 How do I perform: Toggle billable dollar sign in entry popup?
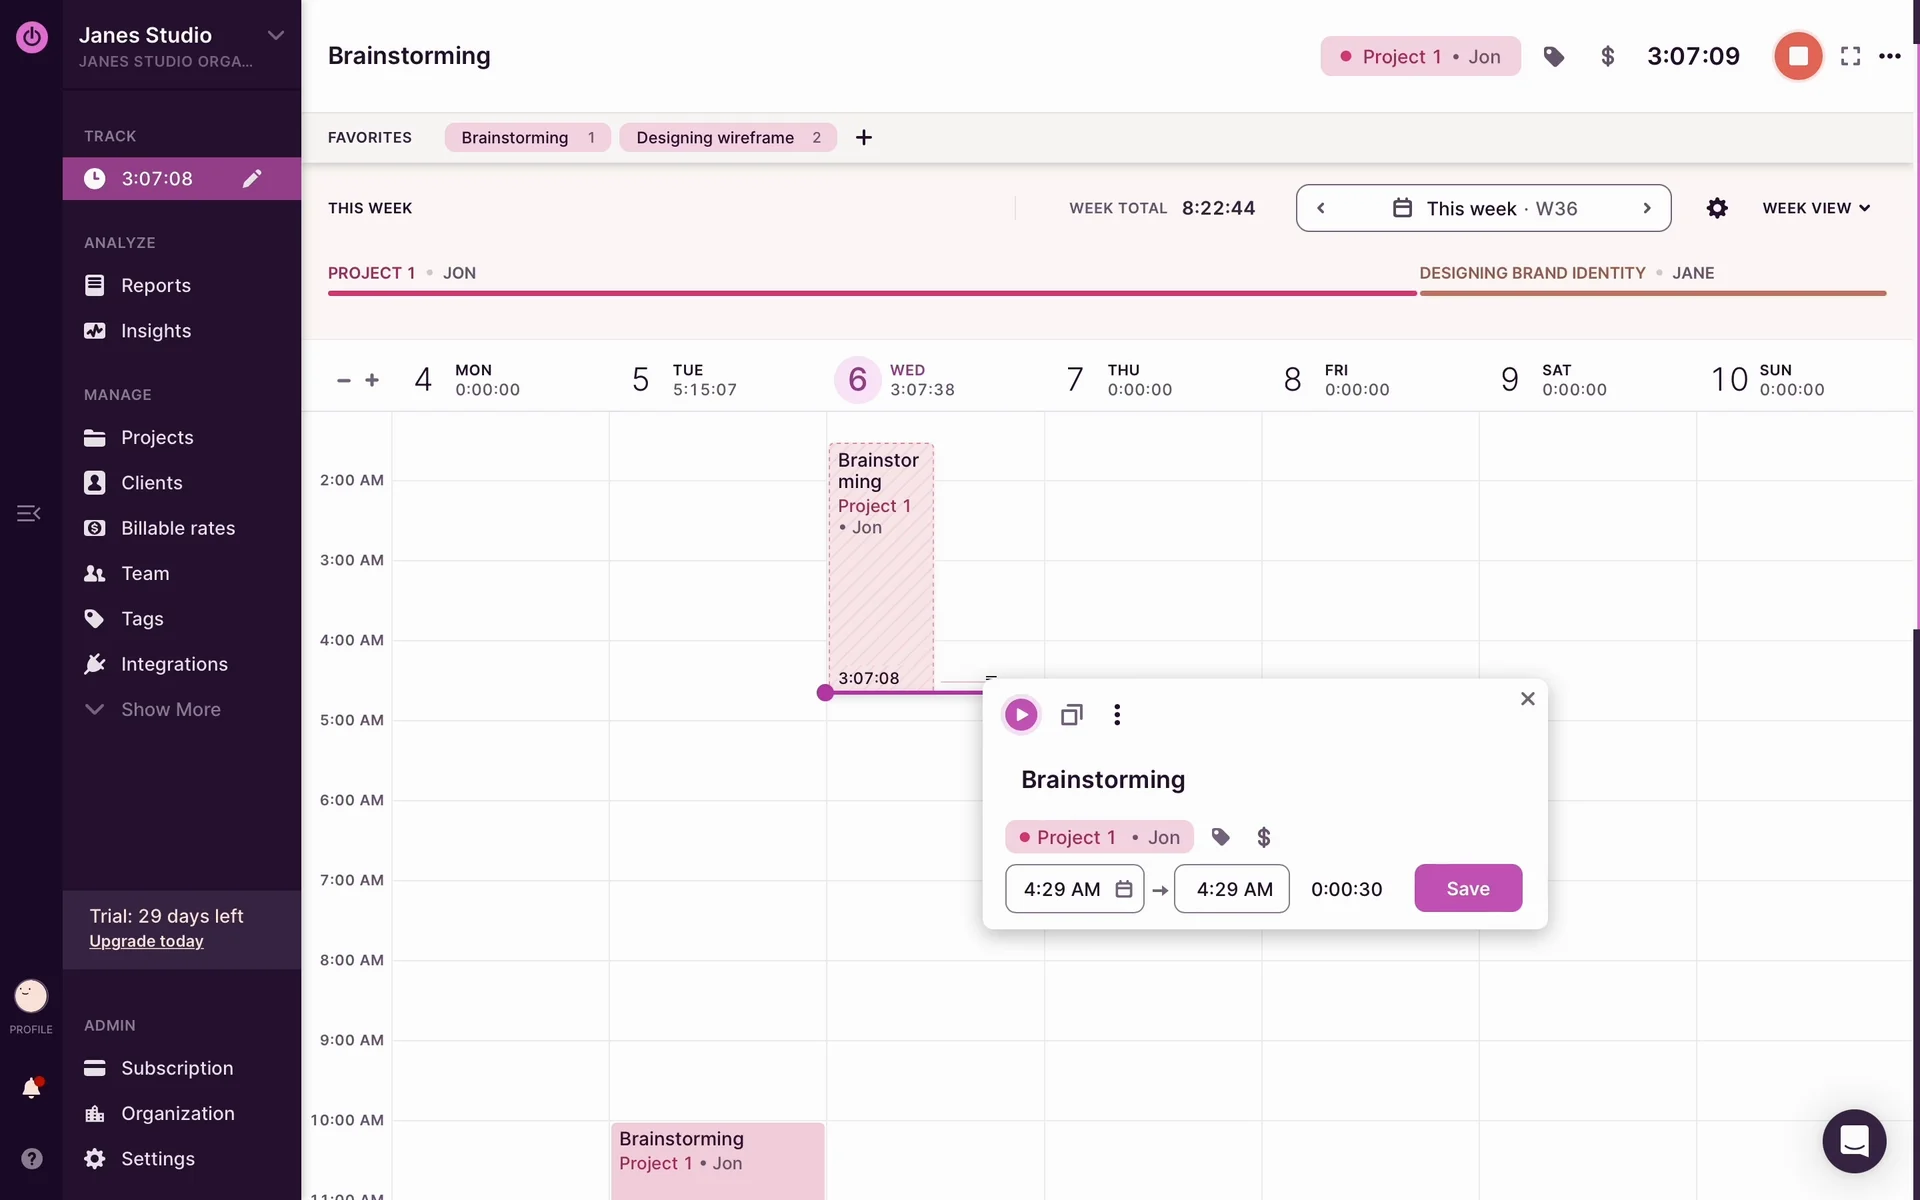1263,837
